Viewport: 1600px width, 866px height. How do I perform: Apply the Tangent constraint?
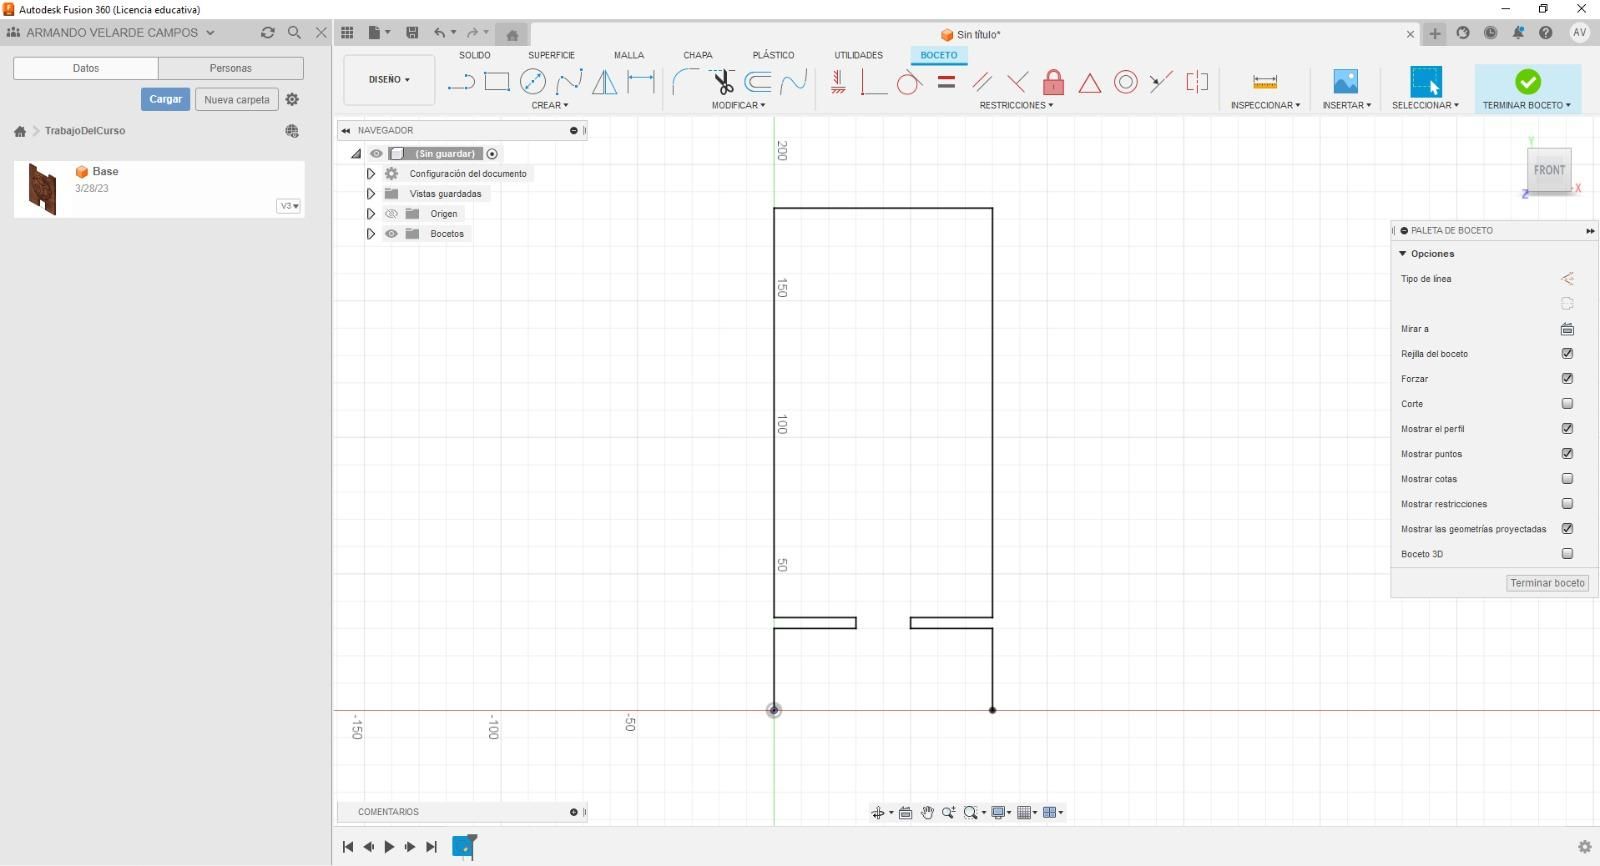point(909,82)
